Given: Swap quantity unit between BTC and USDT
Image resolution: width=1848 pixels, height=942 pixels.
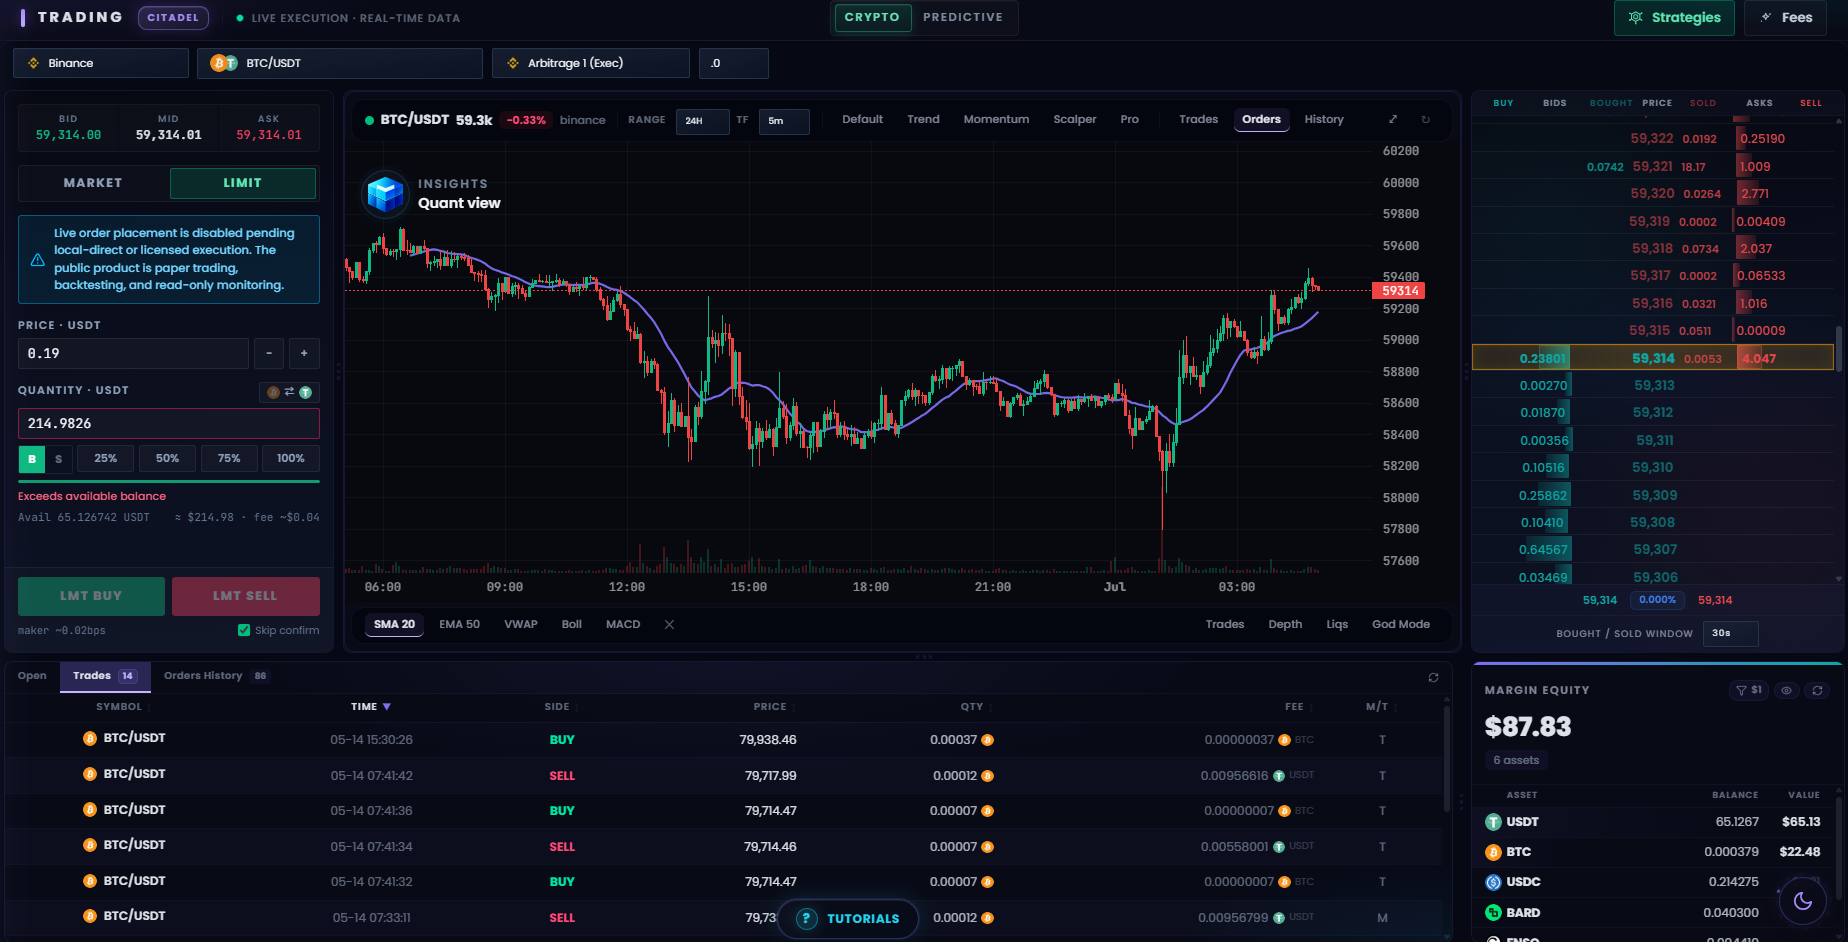Looking at the screenshot, I should click(x=289, y=392).
